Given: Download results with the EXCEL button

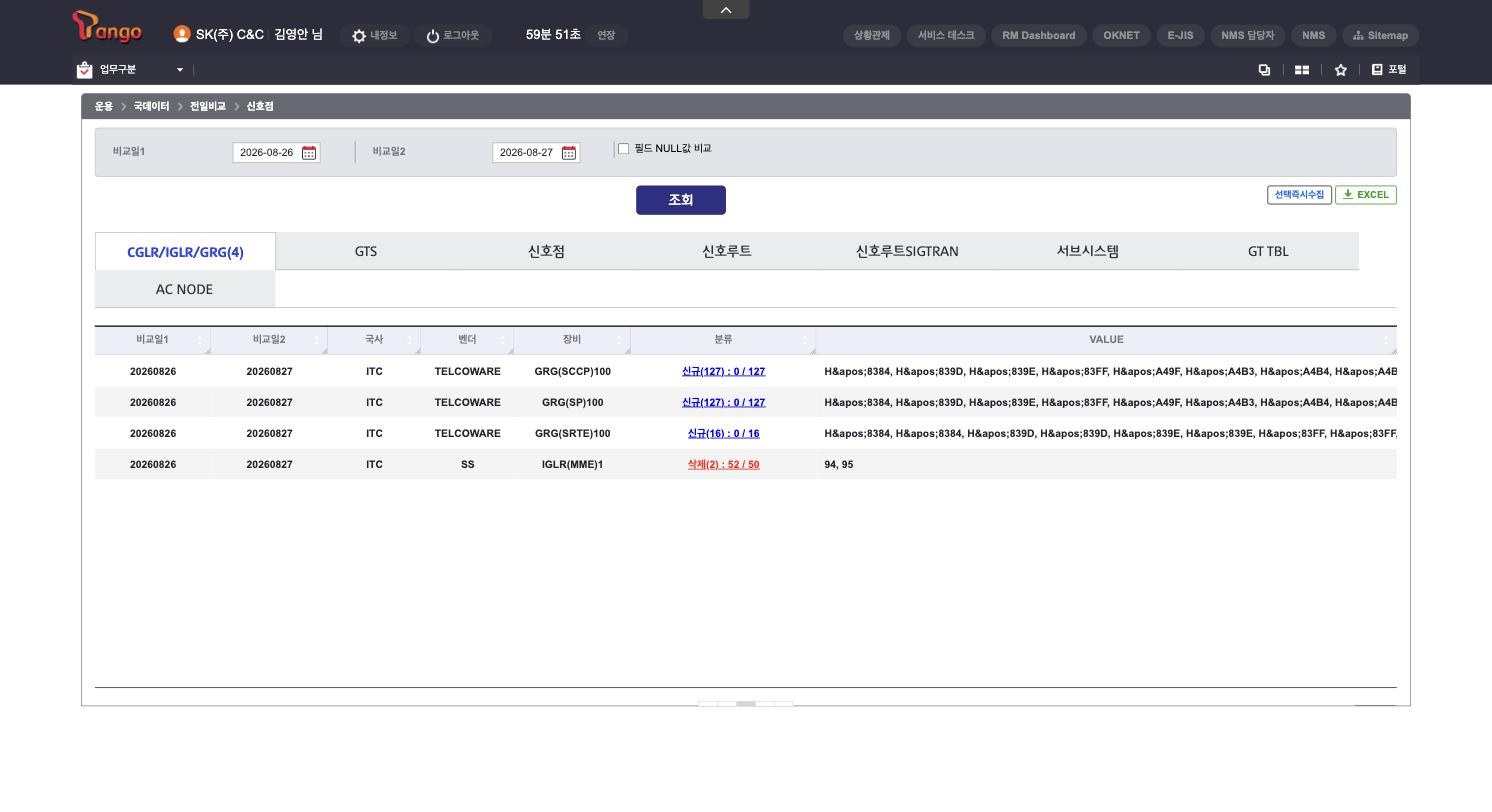Looking at the screenshot, I should click(1366, 195).
